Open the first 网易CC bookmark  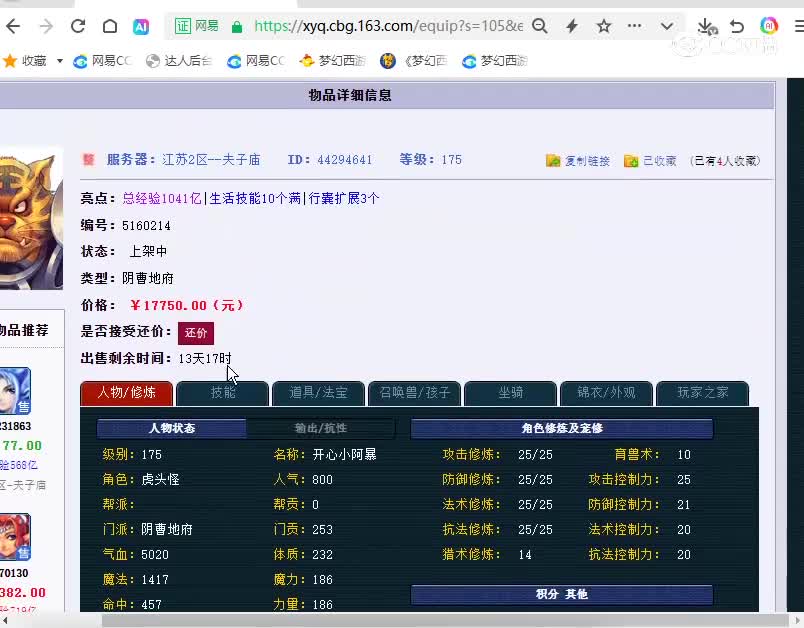click(103, 61)
